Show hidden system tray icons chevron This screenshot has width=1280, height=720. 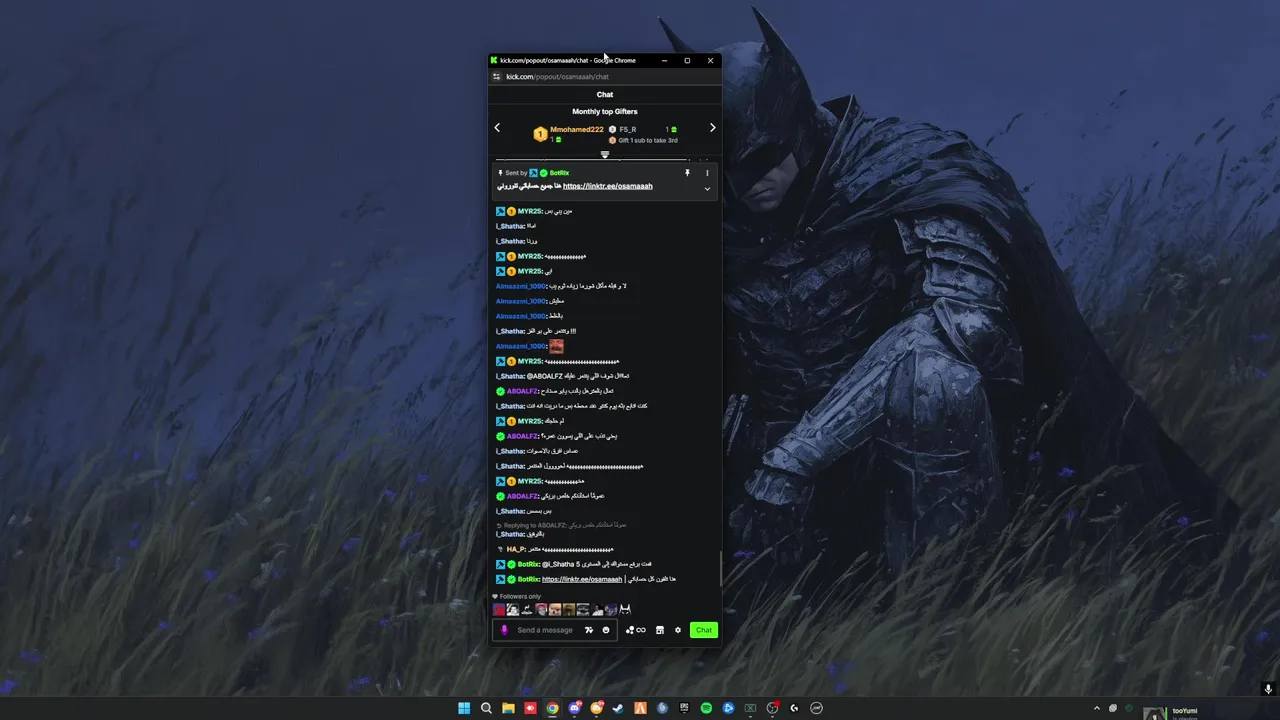tap(1097, 708)
